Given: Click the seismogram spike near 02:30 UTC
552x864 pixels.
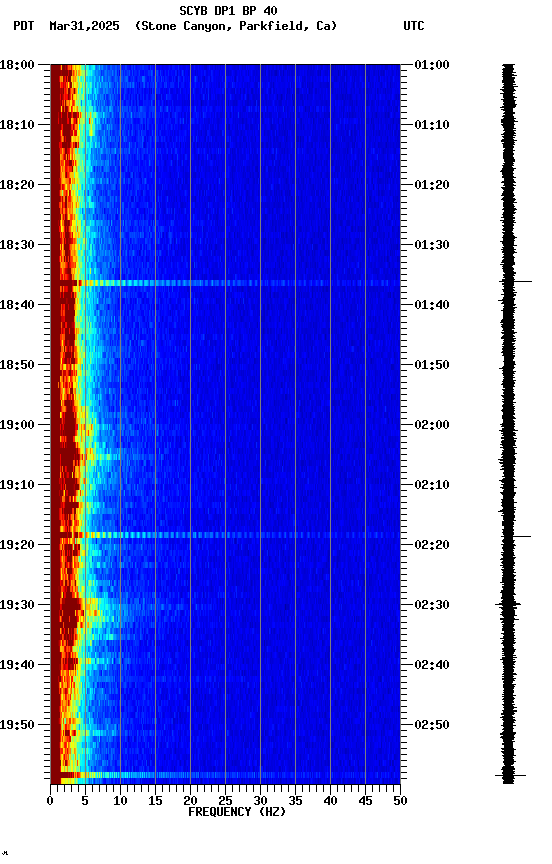Looking at the screenshot, I should [x=508, y=604].
